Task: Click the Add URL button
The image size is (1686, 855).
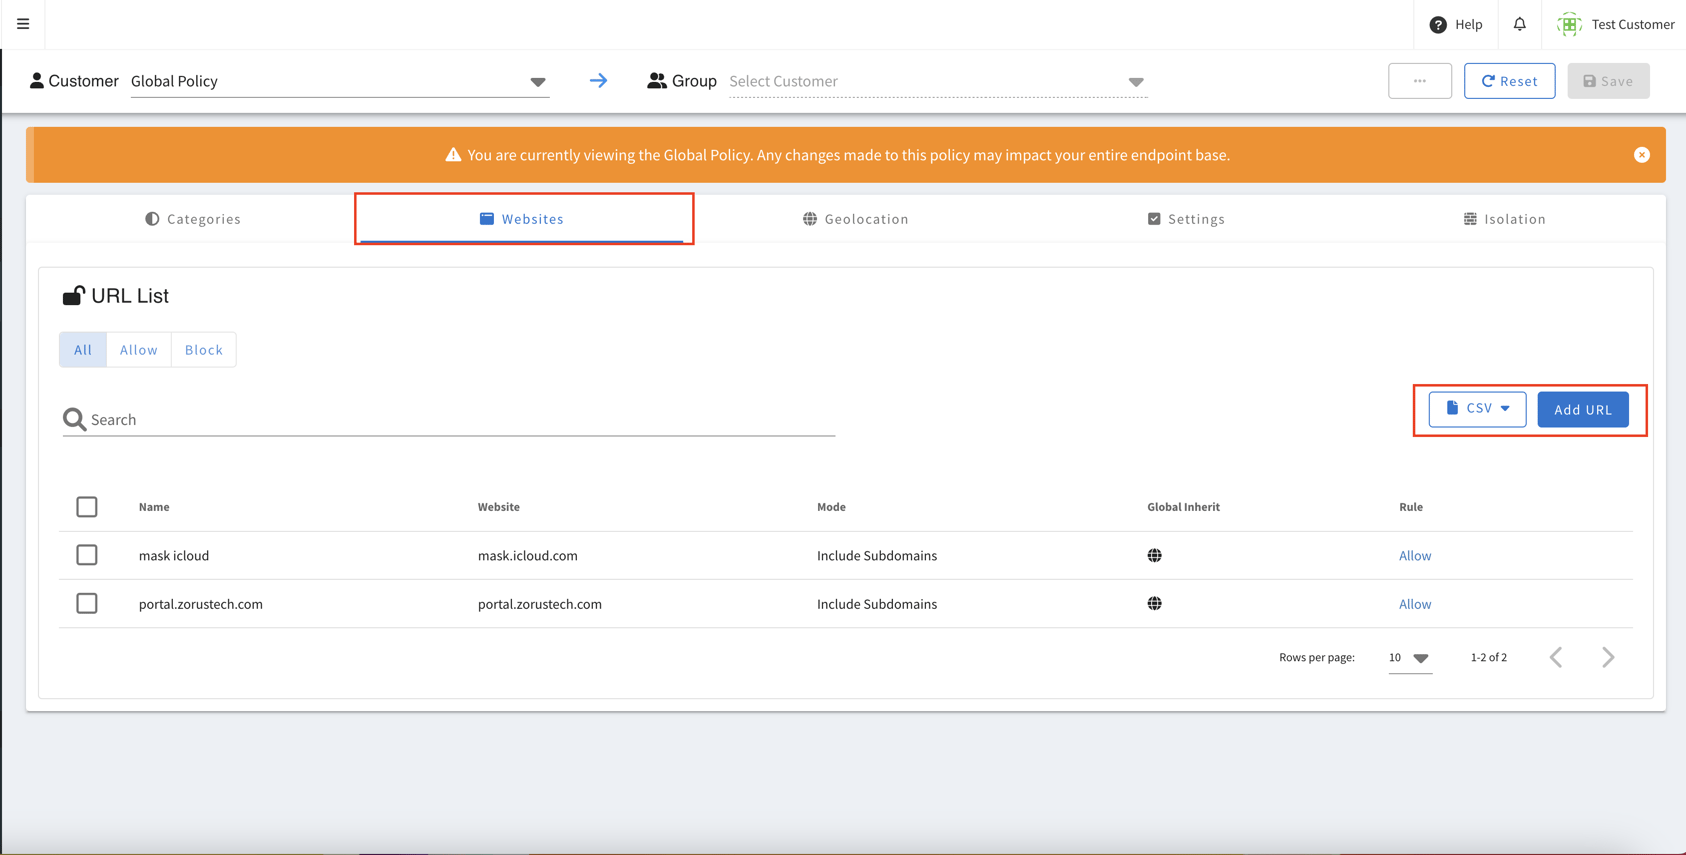Action: (x=1582, y=410)
